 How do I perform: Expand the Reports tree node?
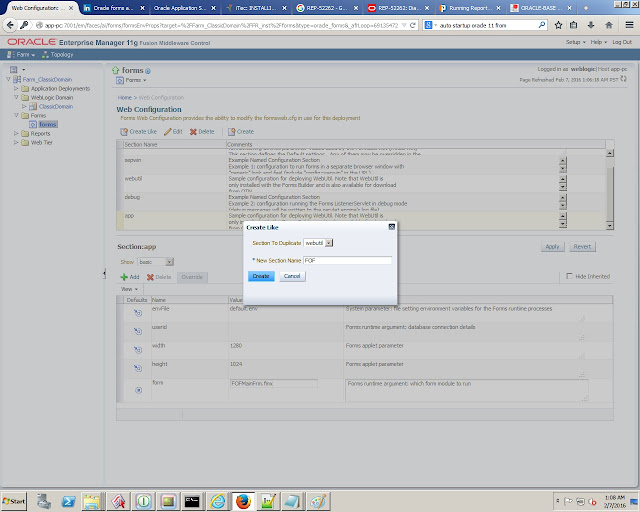point(16,134)
